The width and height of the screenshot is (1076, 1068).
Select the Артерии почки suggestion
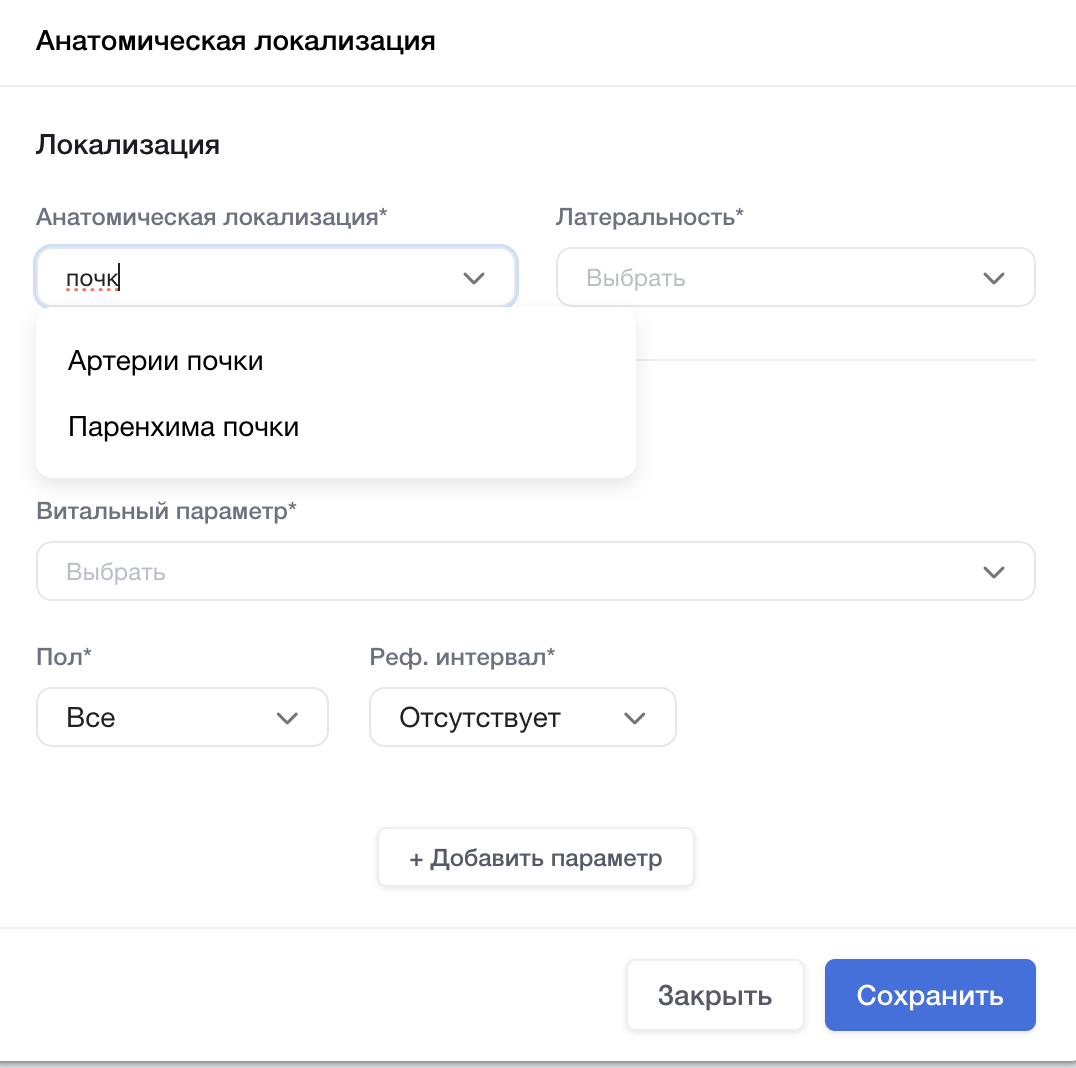pyautogui.click(x=166, y=361)
